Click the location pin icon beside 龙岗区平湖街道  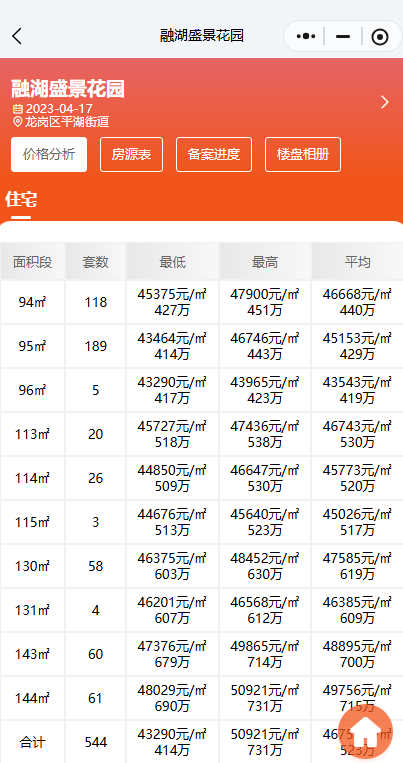pyautogui.click(x=18, y=122)
